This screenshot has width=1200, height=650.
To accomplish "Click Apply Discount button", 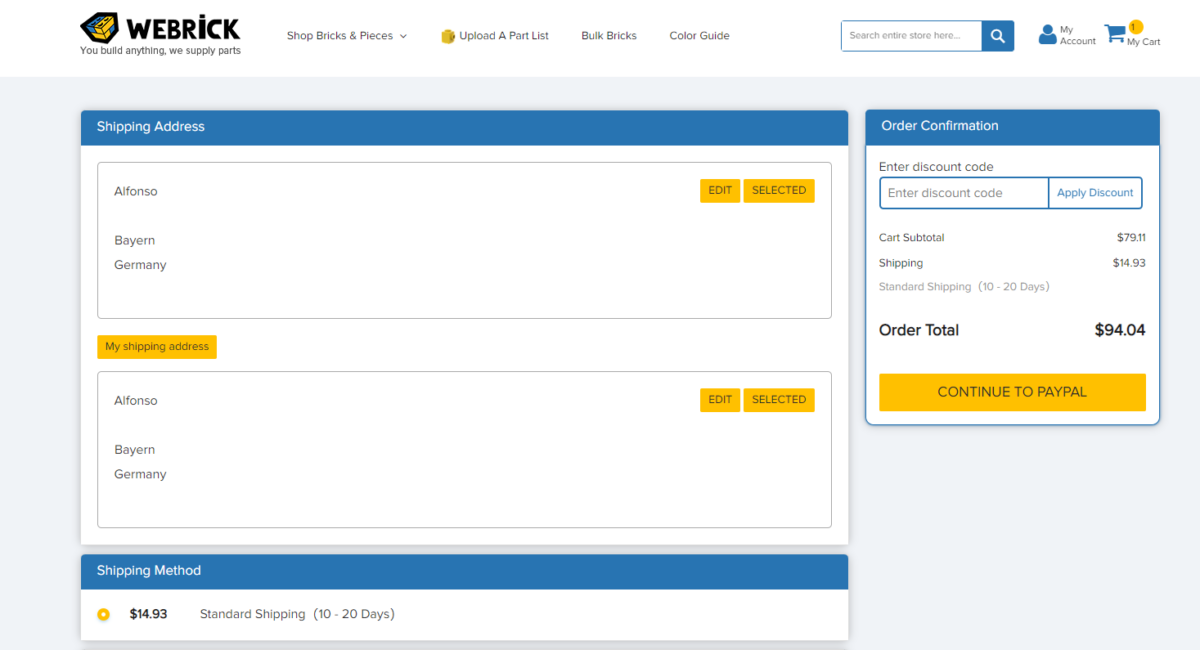I will [x=1095, y=193].
